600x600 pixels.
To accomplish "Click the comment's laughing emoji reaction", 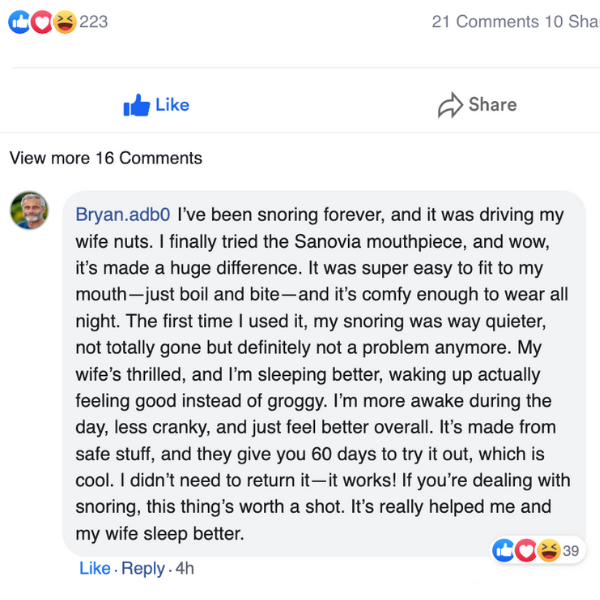I will pos(548,550).
